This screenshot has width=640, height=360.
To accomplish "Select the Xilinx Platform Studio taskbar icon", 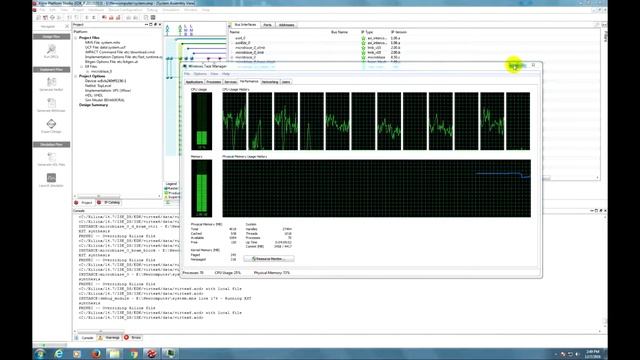I will pos(152,353).
